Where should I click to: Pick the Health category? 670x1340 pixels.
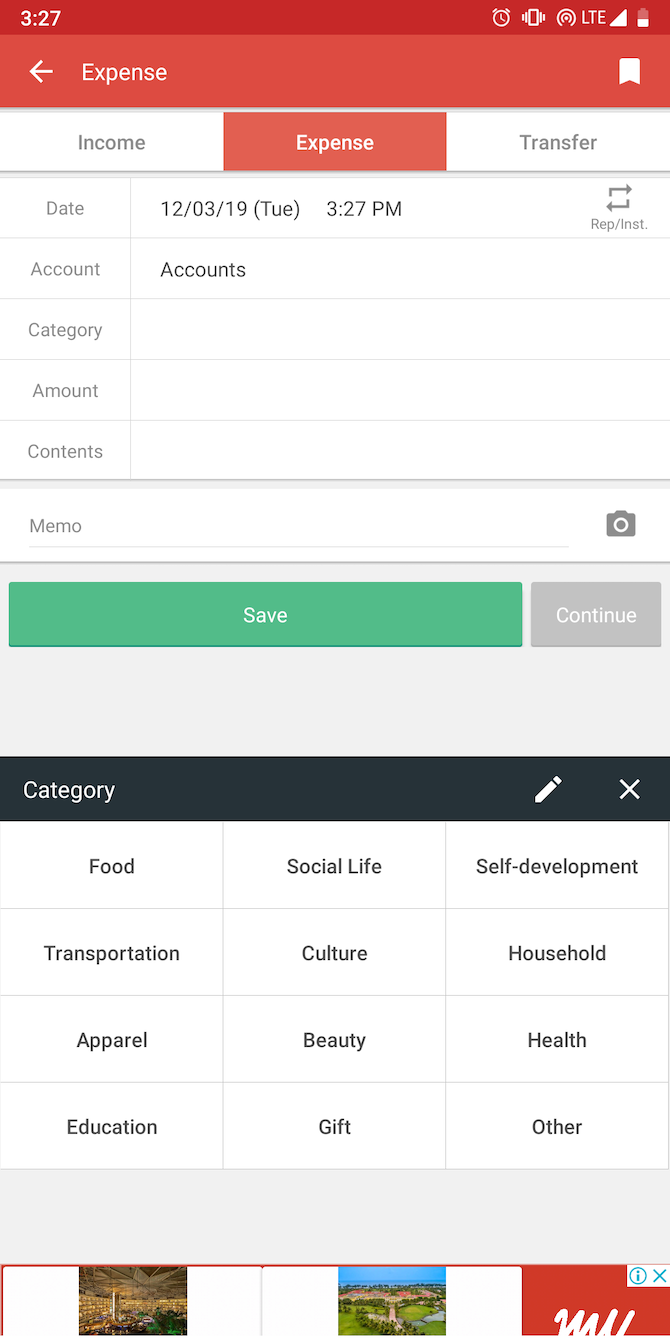(x=557, y=1039)
